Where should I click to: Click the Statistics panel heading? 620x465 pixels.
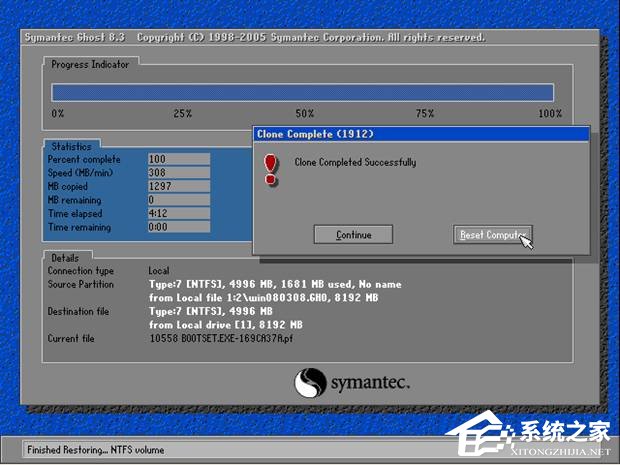click(x=72, y=147)
